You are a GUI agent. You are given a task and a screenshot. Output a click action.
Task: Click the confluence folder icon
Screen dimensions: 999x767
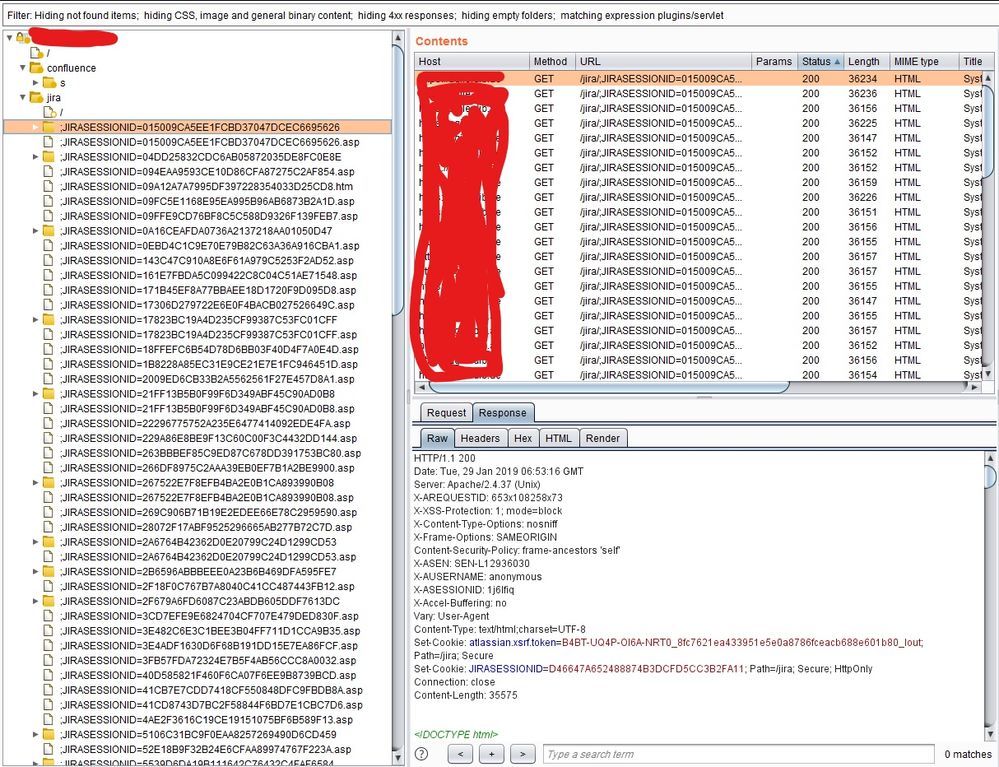(x=36, y=68)
